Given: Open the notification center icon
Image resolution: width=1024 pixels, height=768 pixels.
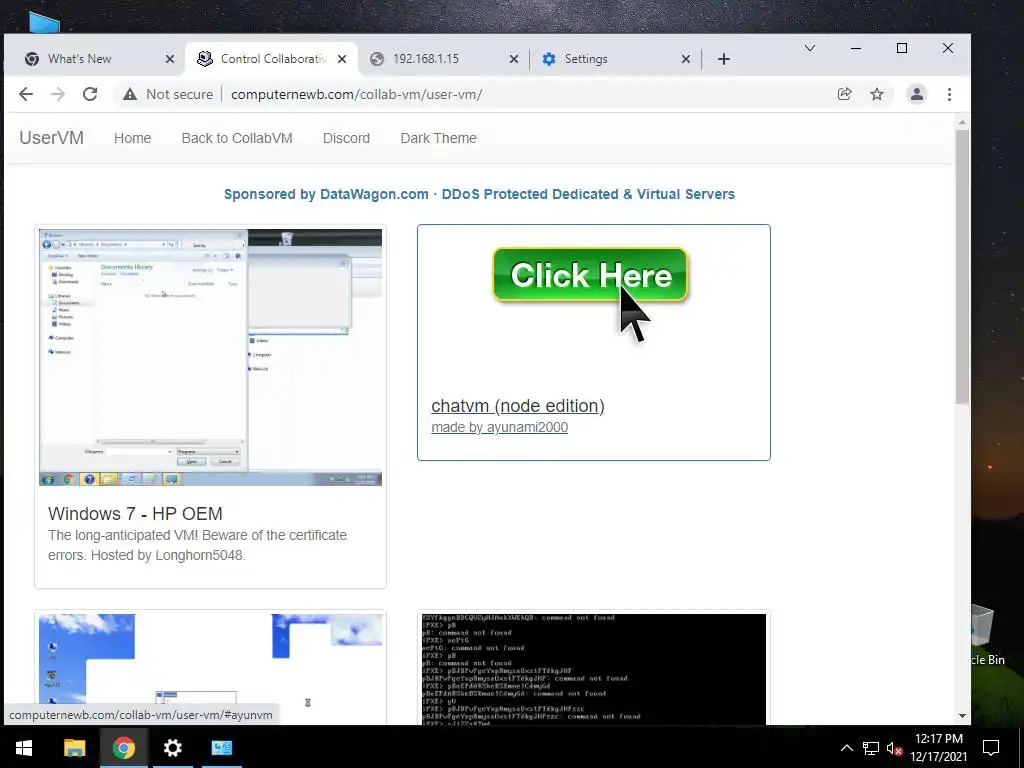Looking at the screenshot, I should [991, 748].
